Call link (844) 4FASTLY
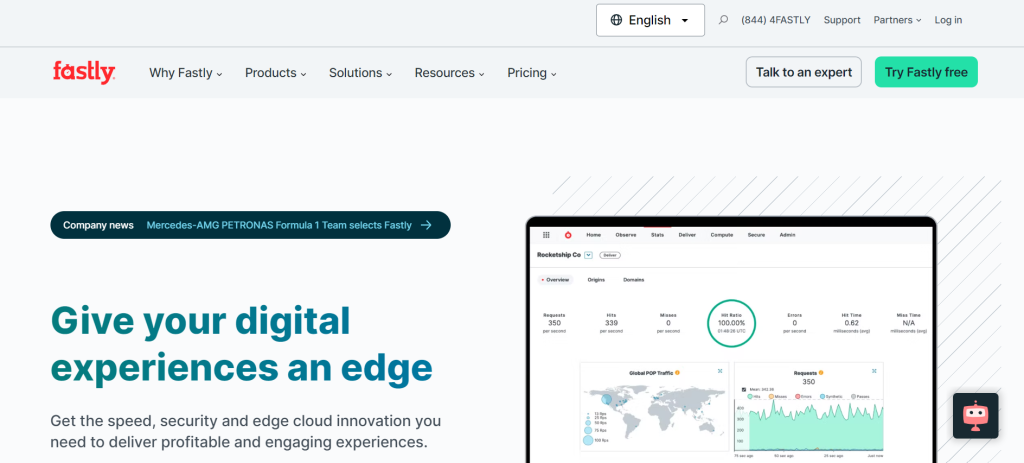 tap(776, 20)
